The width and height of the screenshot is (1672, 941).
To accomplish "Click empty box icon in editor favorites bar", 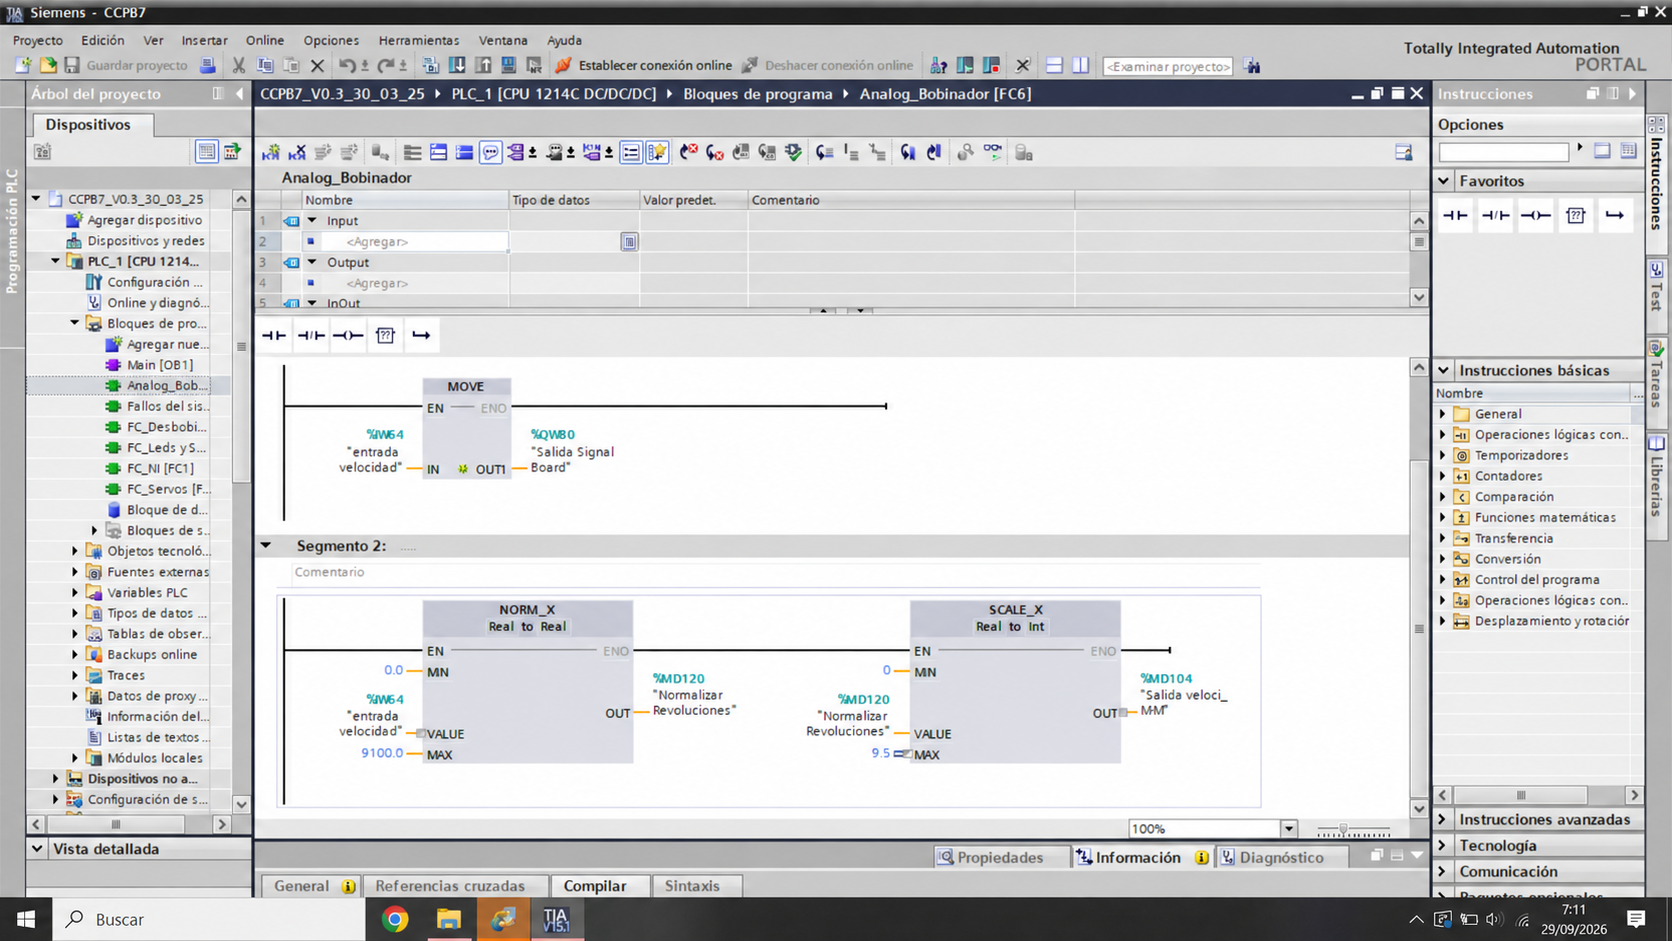I will (x=385, y=335).
